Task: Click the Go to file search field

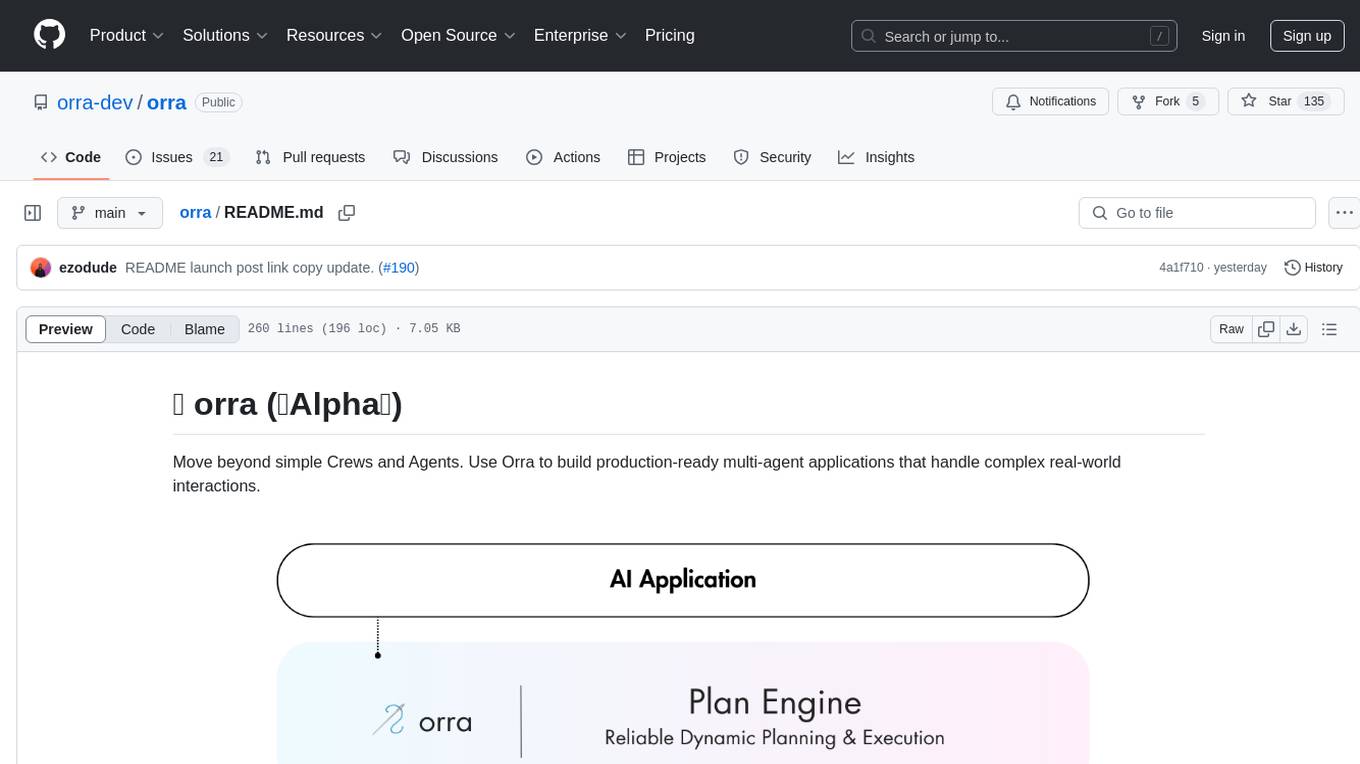Action: click(1197, 213)
